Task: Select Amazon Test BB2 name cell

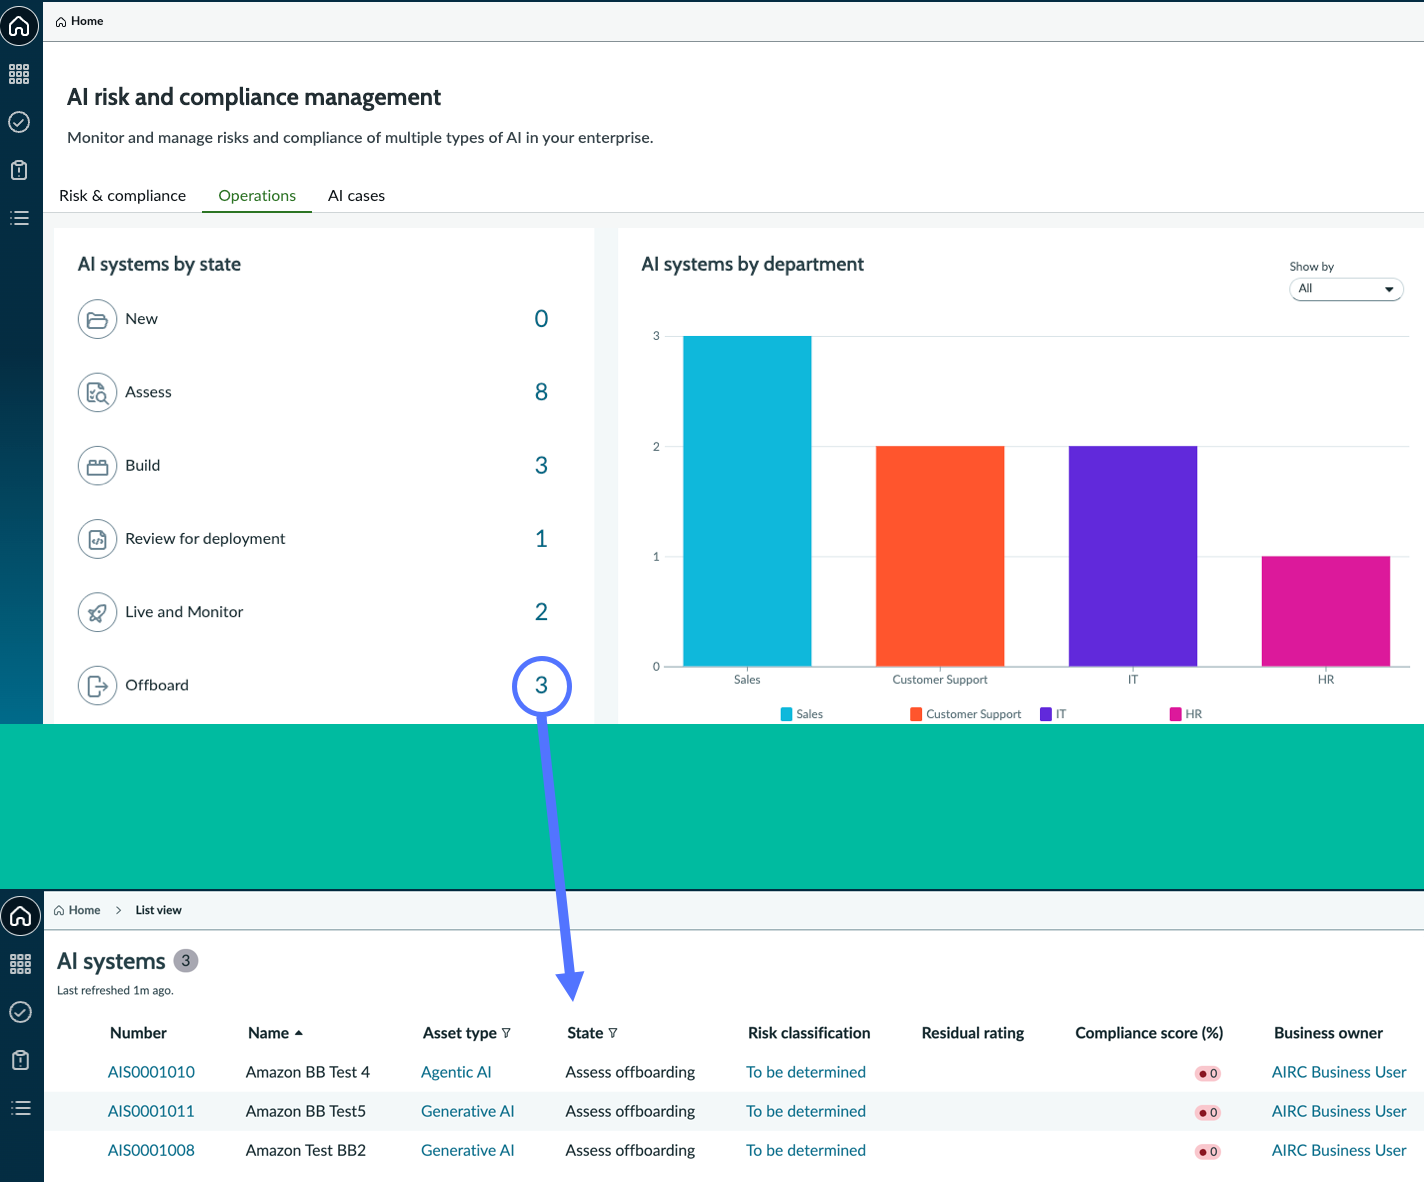Action: coord(306,1150)
